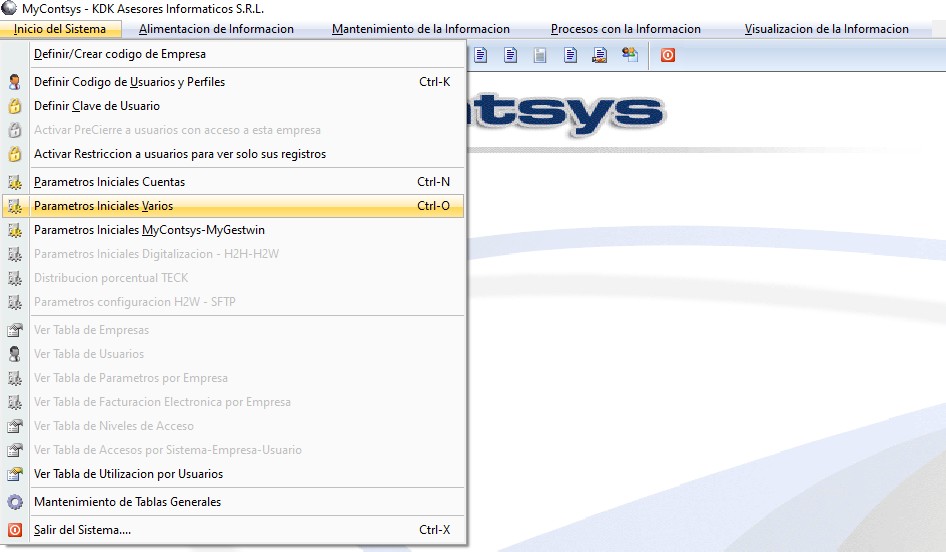Open the Procesos con la Informacion menu
The height and width of the screenshot is (552, 946).
[x=625, y=29]
